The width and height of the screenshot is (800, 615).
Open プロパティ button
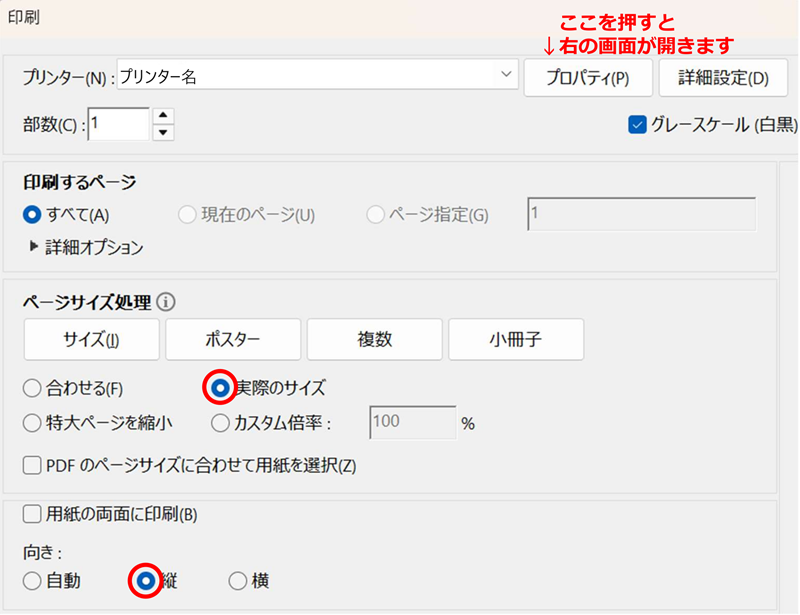[x=587, y=77]
